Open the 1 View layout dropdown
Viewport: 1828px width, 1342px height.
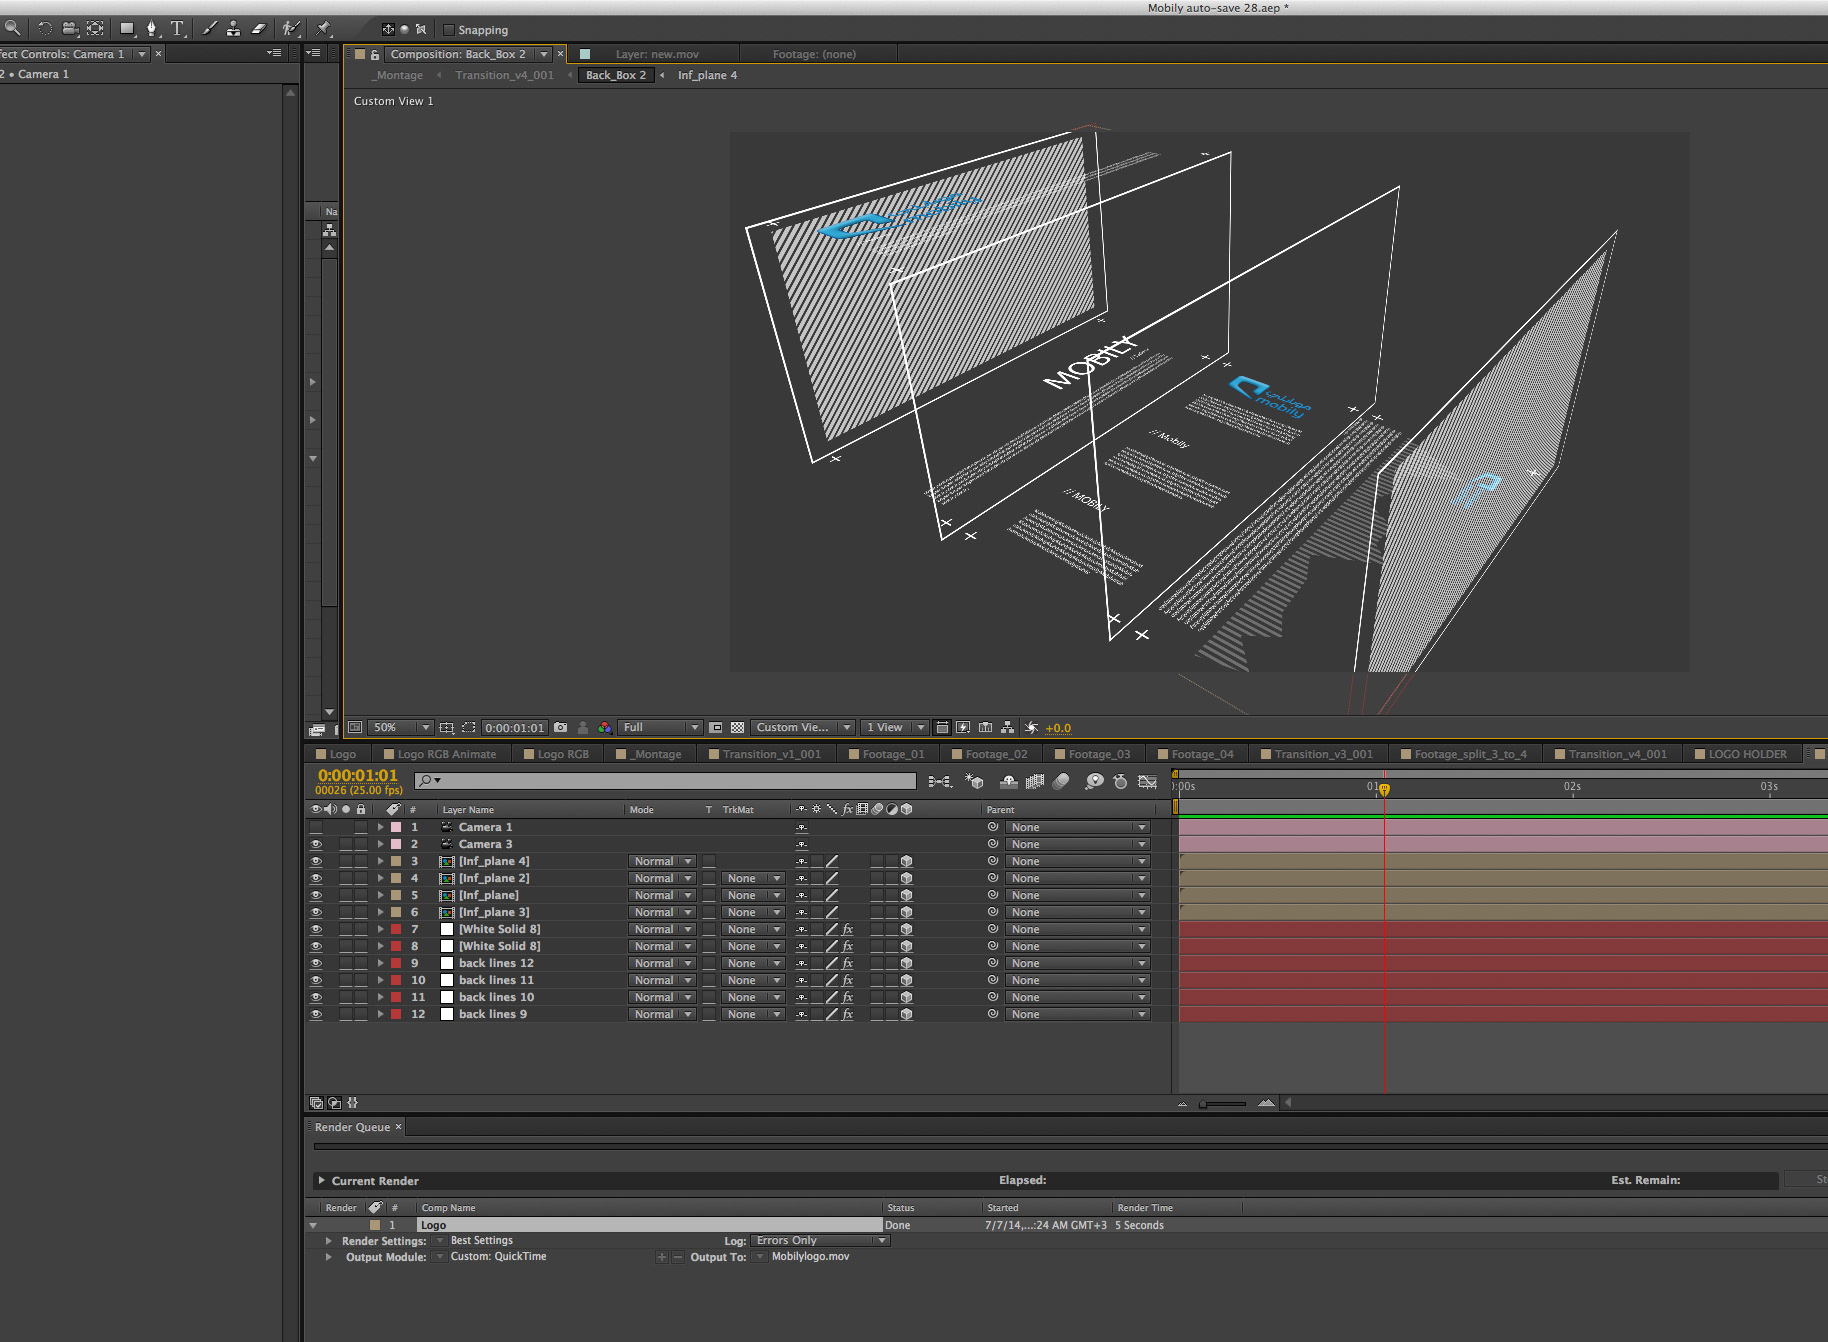click(895, 727)
